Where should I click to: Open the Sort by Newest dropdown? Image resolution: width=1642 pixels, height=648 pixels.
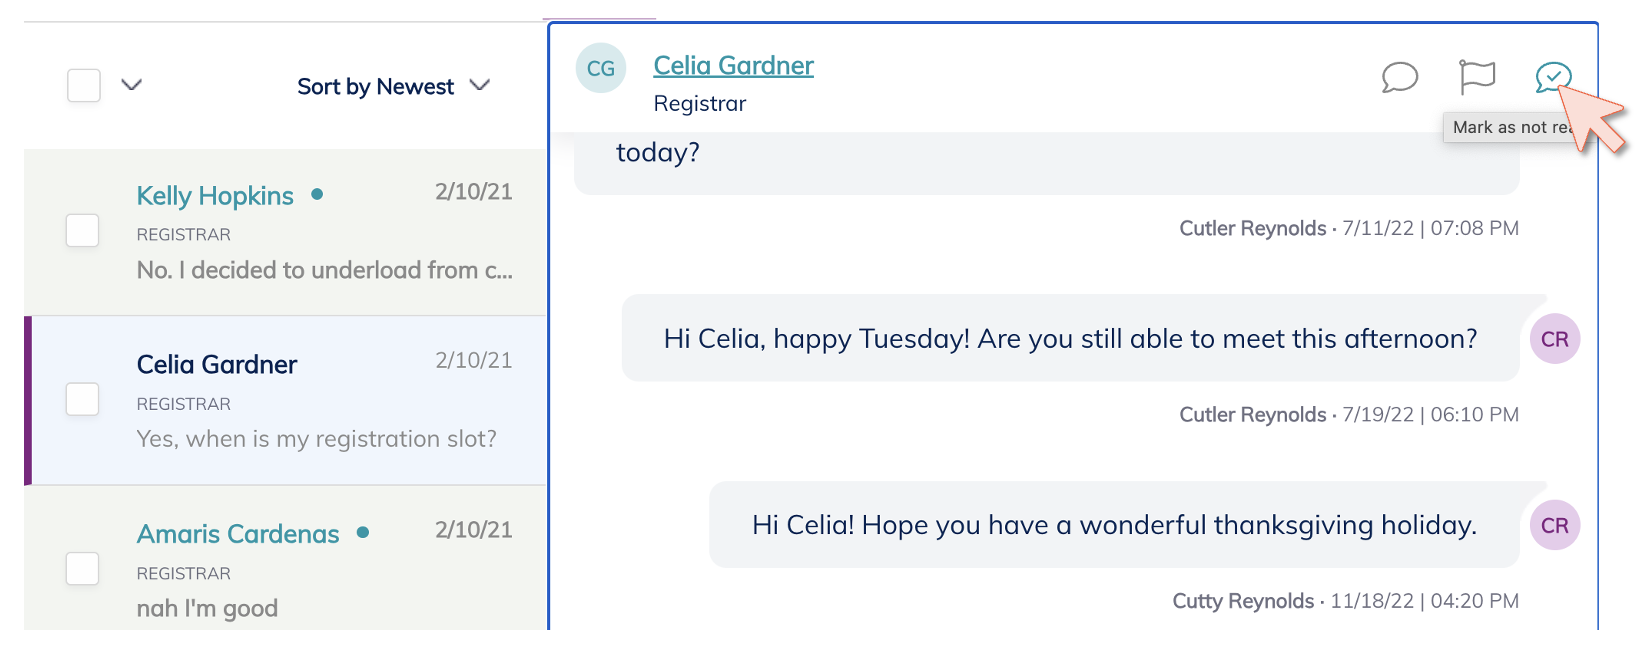393,87
